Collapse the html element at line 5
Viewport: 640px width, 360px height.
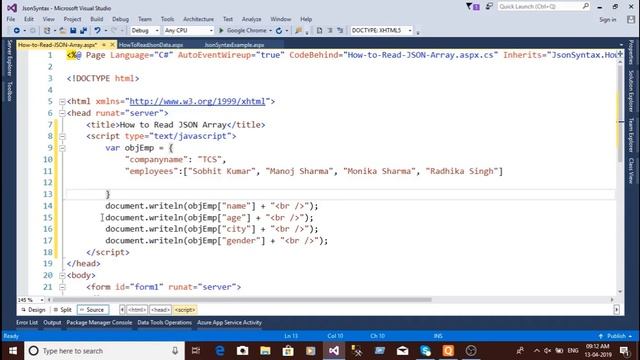62,102
